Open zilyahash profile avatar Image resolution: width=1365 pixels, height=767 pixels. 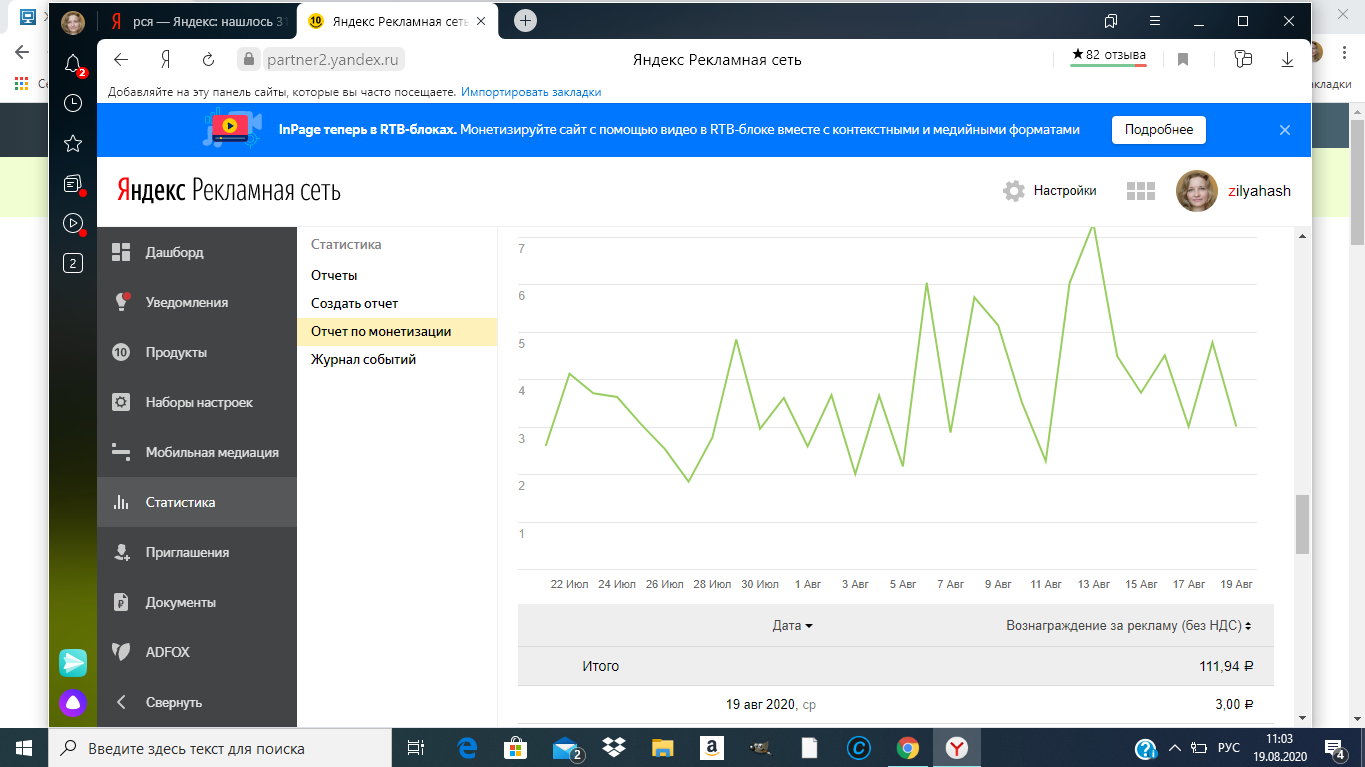point(1196,191)
